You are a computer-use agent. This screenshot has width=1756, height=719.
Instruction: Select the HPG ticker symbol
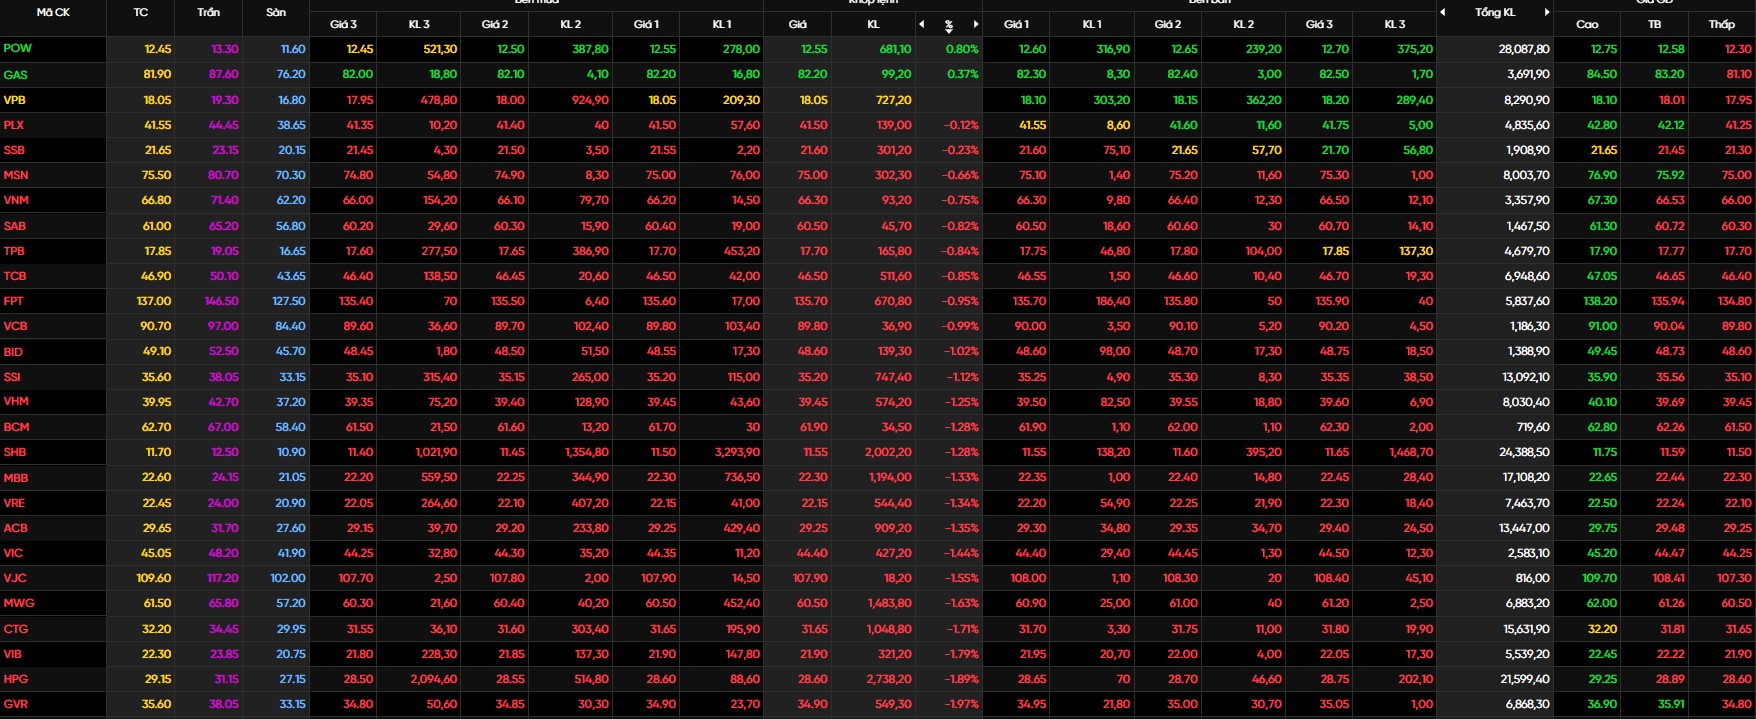coord(16,679)
